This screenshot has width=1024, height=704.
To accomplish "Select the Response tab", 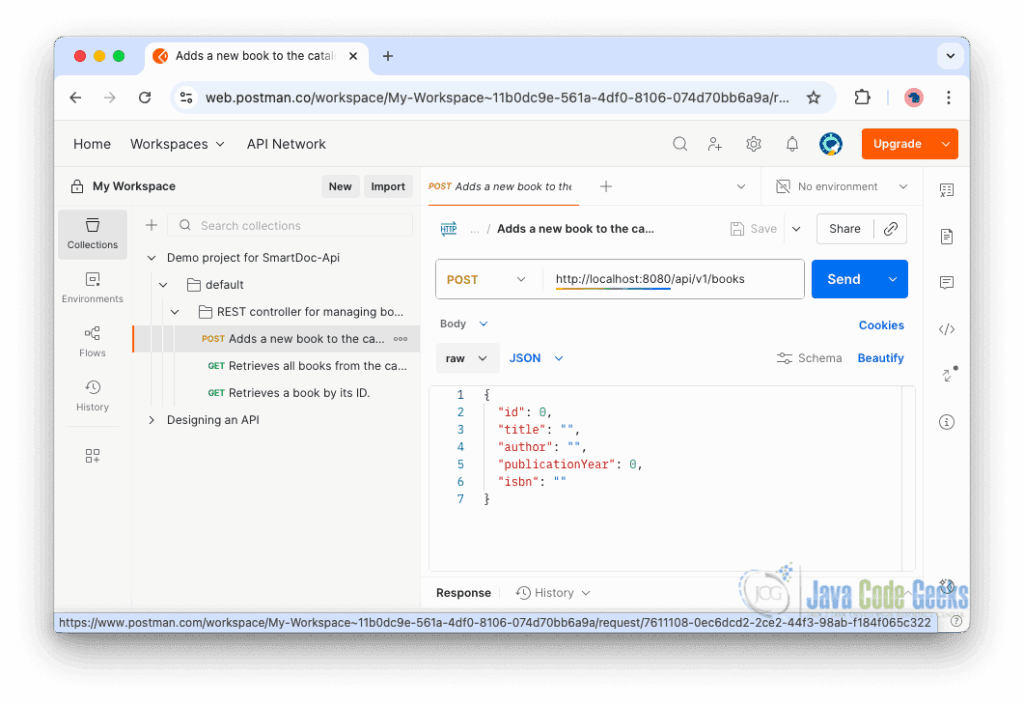I will pyautogui.click(x=464, y=593).
